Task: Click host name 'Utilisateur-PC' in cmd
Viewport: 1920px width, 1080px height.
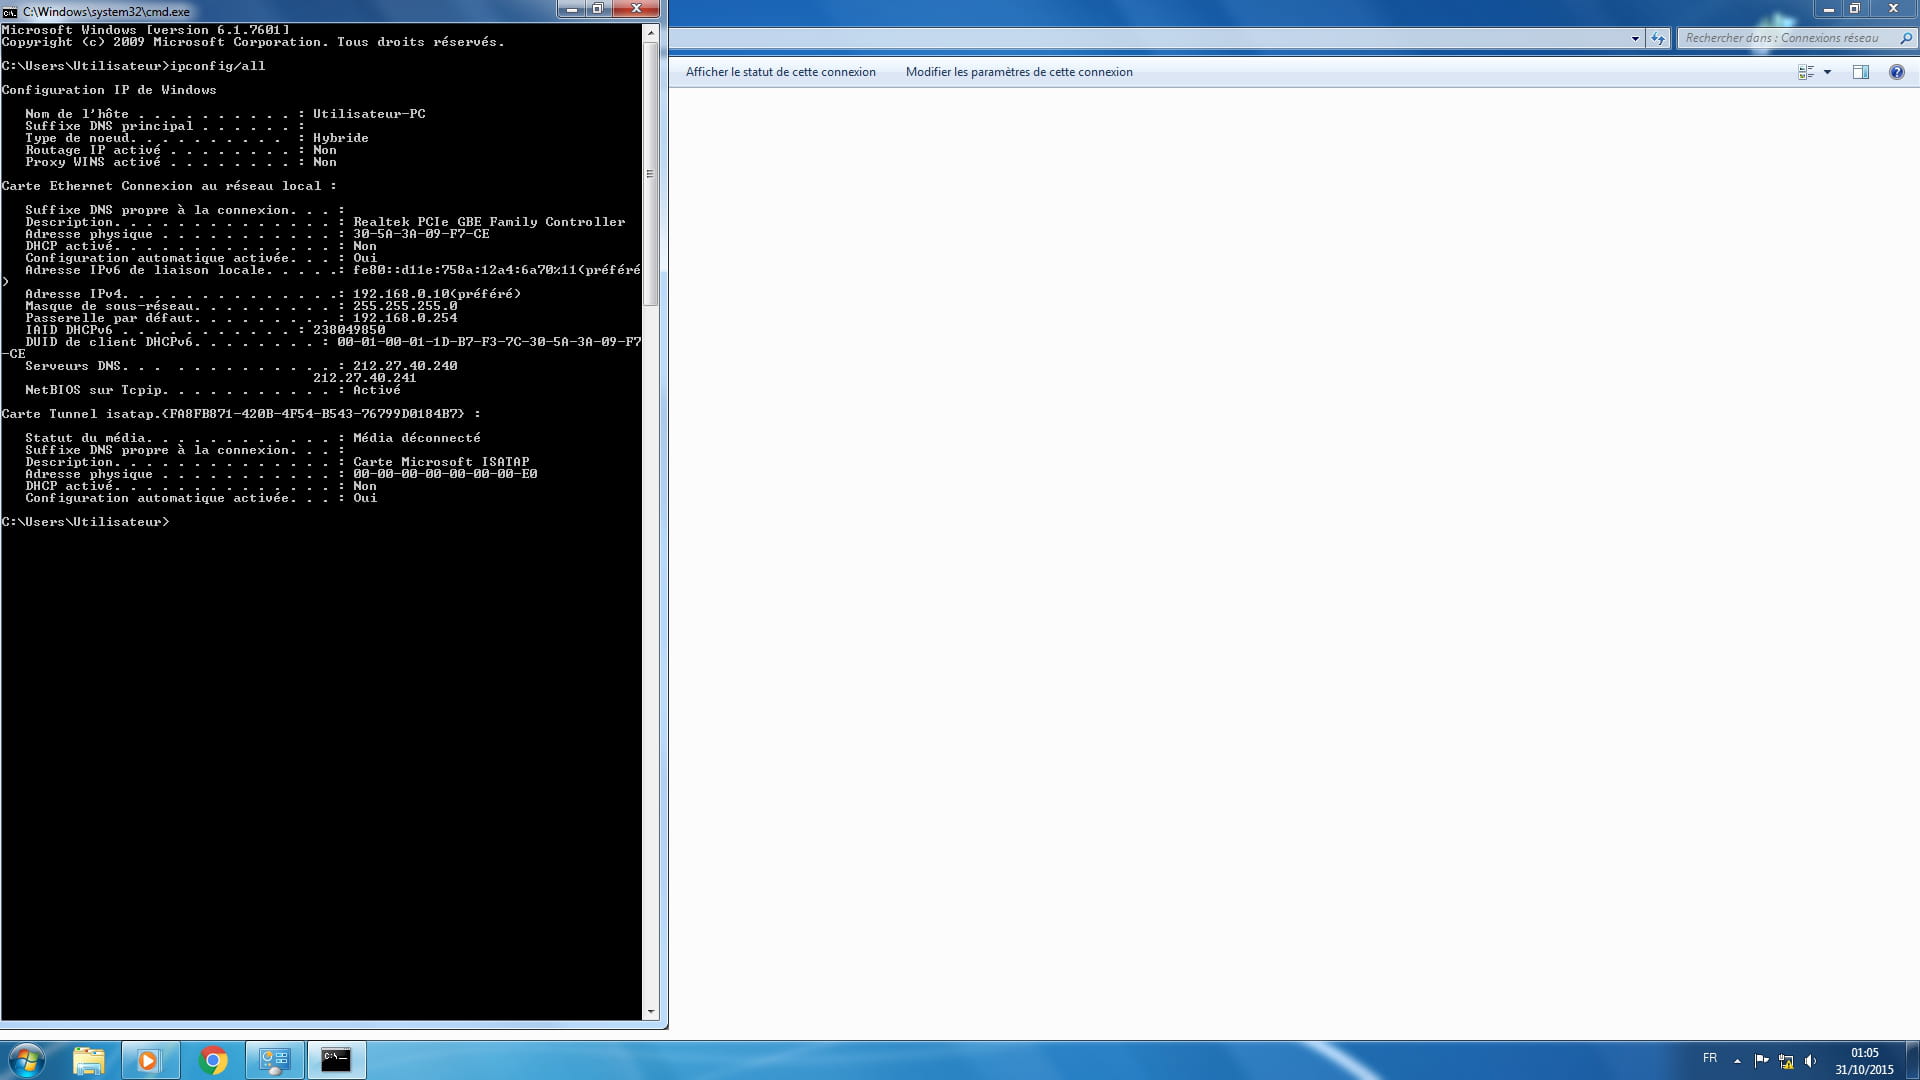Action: point(369,114)
